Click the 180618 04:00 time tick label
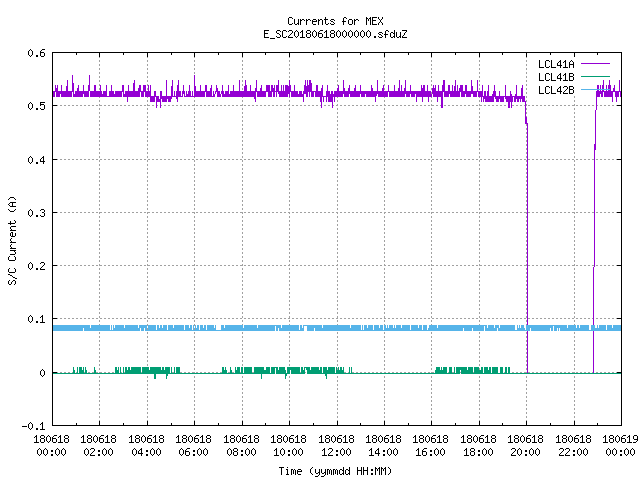Viewport: 640px width, 480px height. (x=146, y=446)
